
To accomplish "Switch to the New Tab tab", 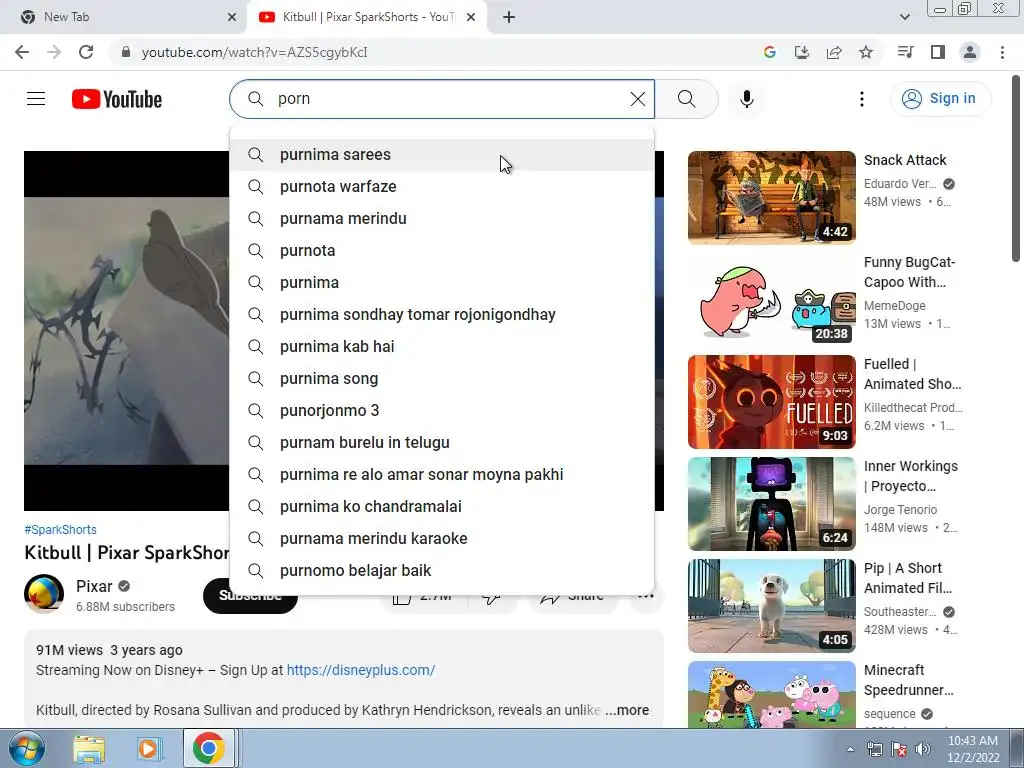I will click(x=124, y=17).
